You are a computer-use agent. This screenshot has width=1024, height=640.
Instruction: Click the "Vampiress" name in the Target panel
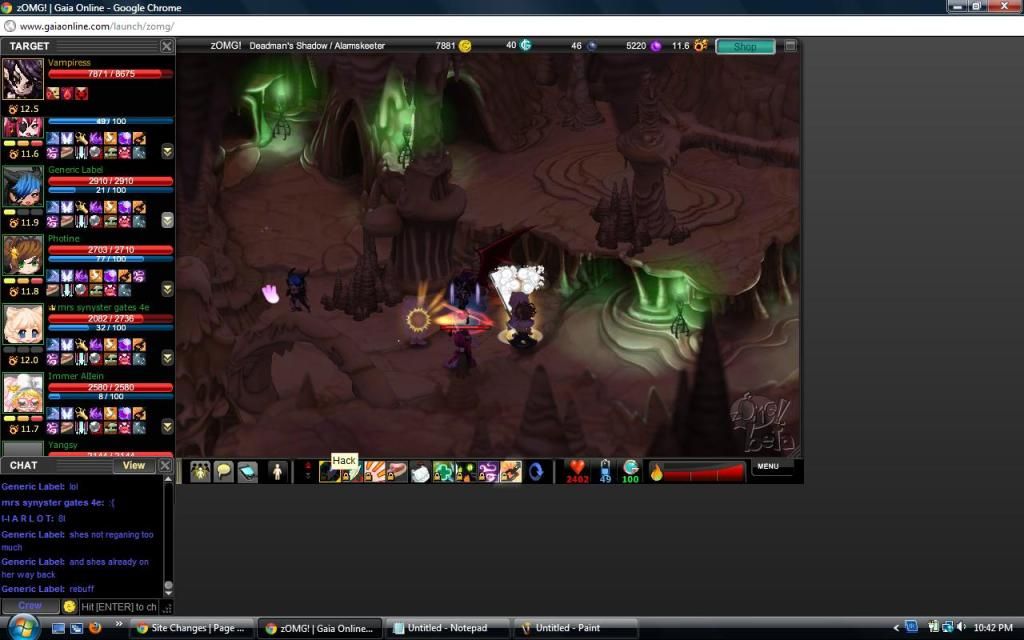pos(69,63)
